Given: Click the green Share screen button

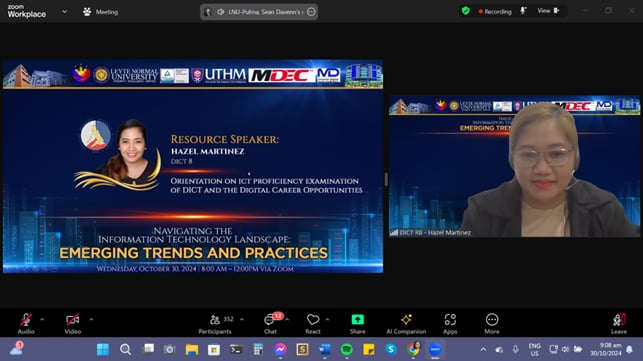Looking at the screenshot, I should 358,323.
